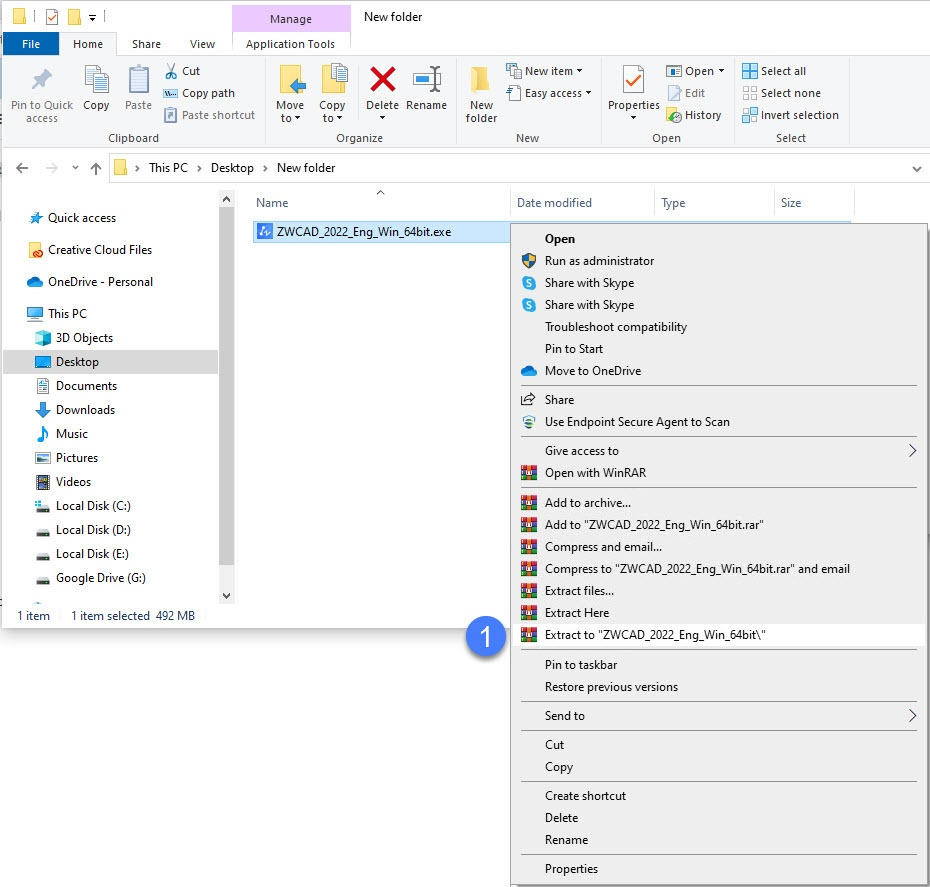This screenshot has width=930, height=887.
Task: Go up one folder level arrow
Action: point(95,168)
